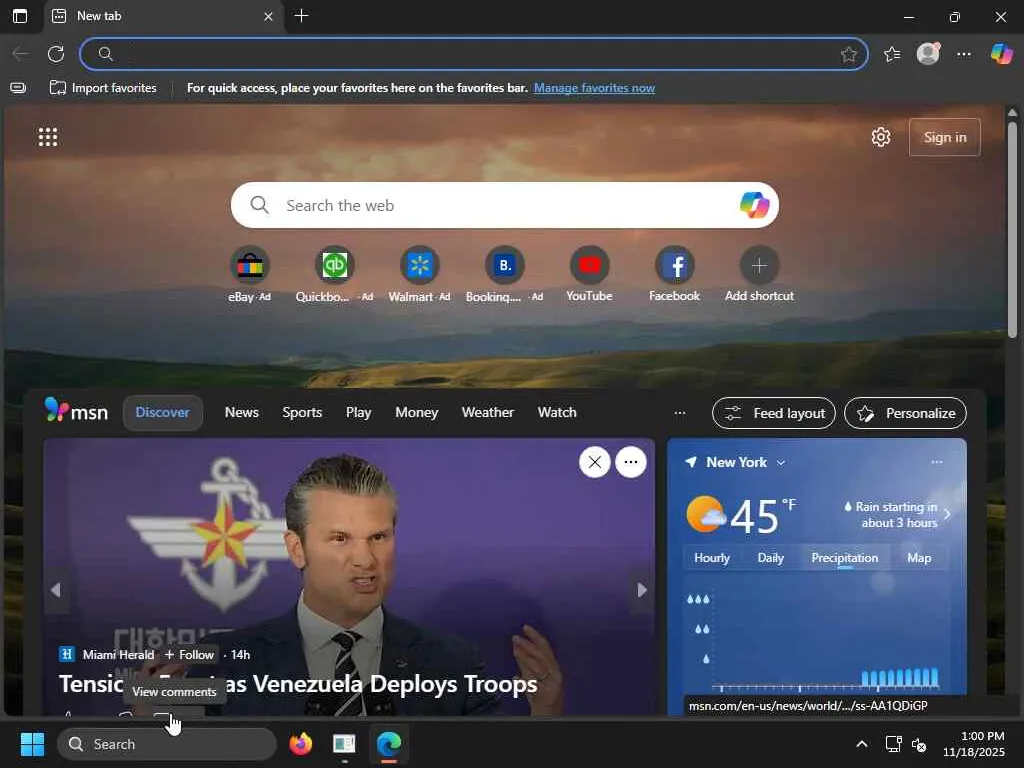Toggle the favorites bar icon at left
The image size is (1024, 768).
coord(18,88)
